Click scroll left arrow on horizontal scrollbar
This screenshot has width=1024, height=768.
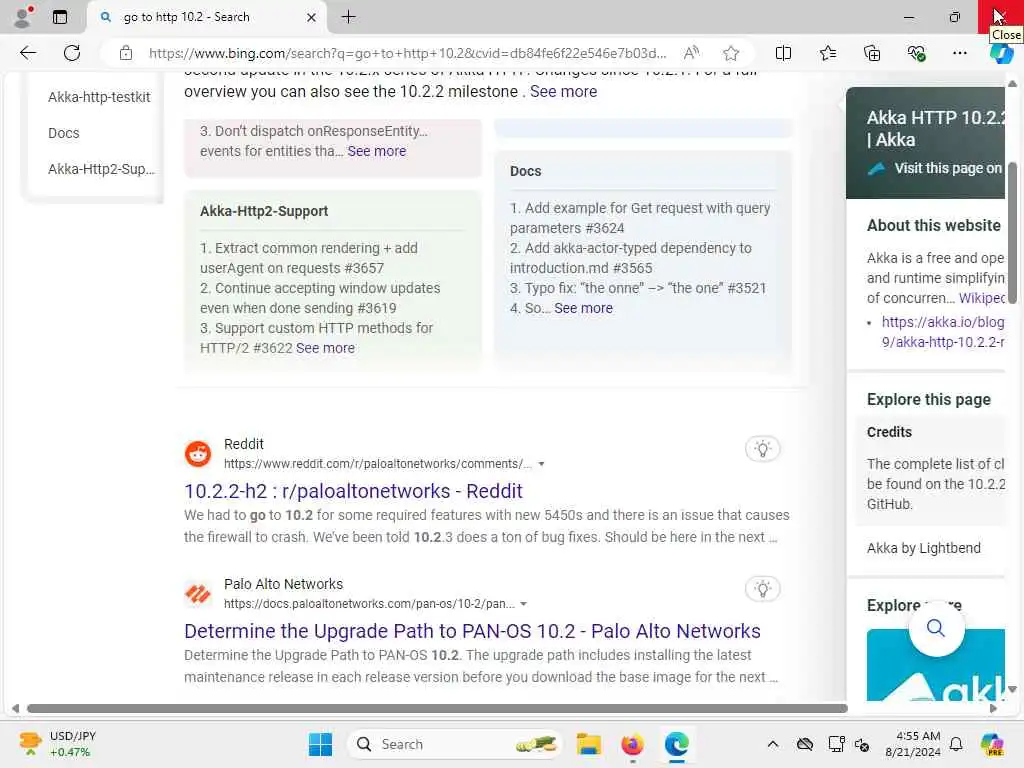coord(15,709)
